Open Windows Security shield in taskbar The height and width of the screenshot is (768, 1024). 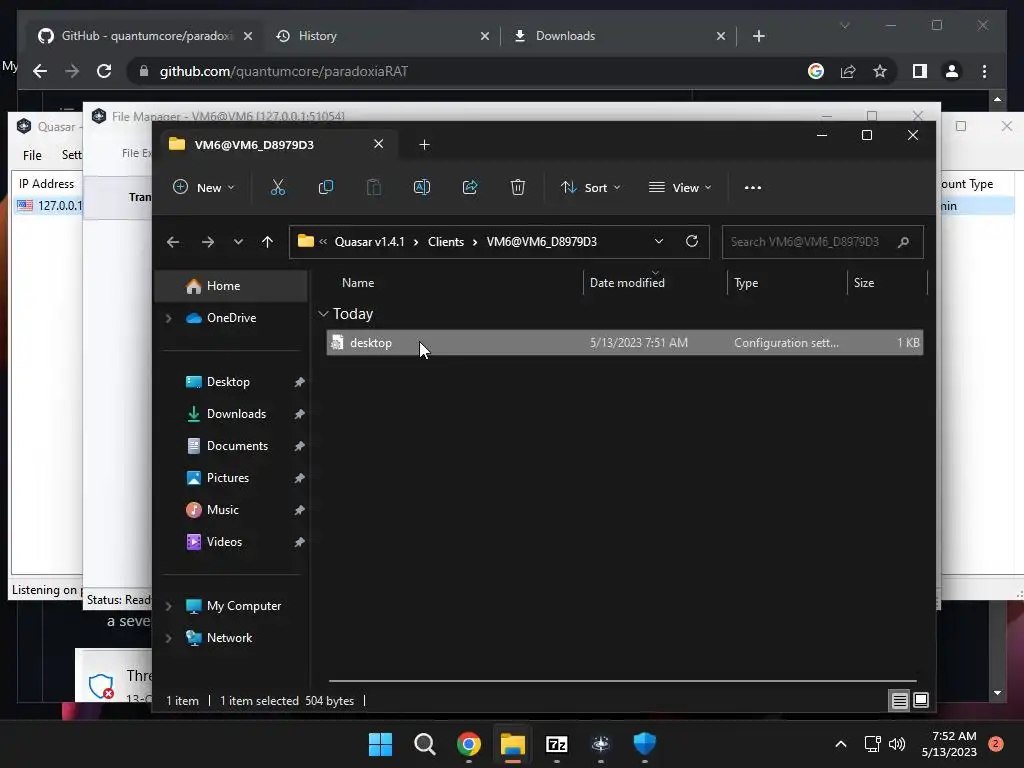click(645, 744)
